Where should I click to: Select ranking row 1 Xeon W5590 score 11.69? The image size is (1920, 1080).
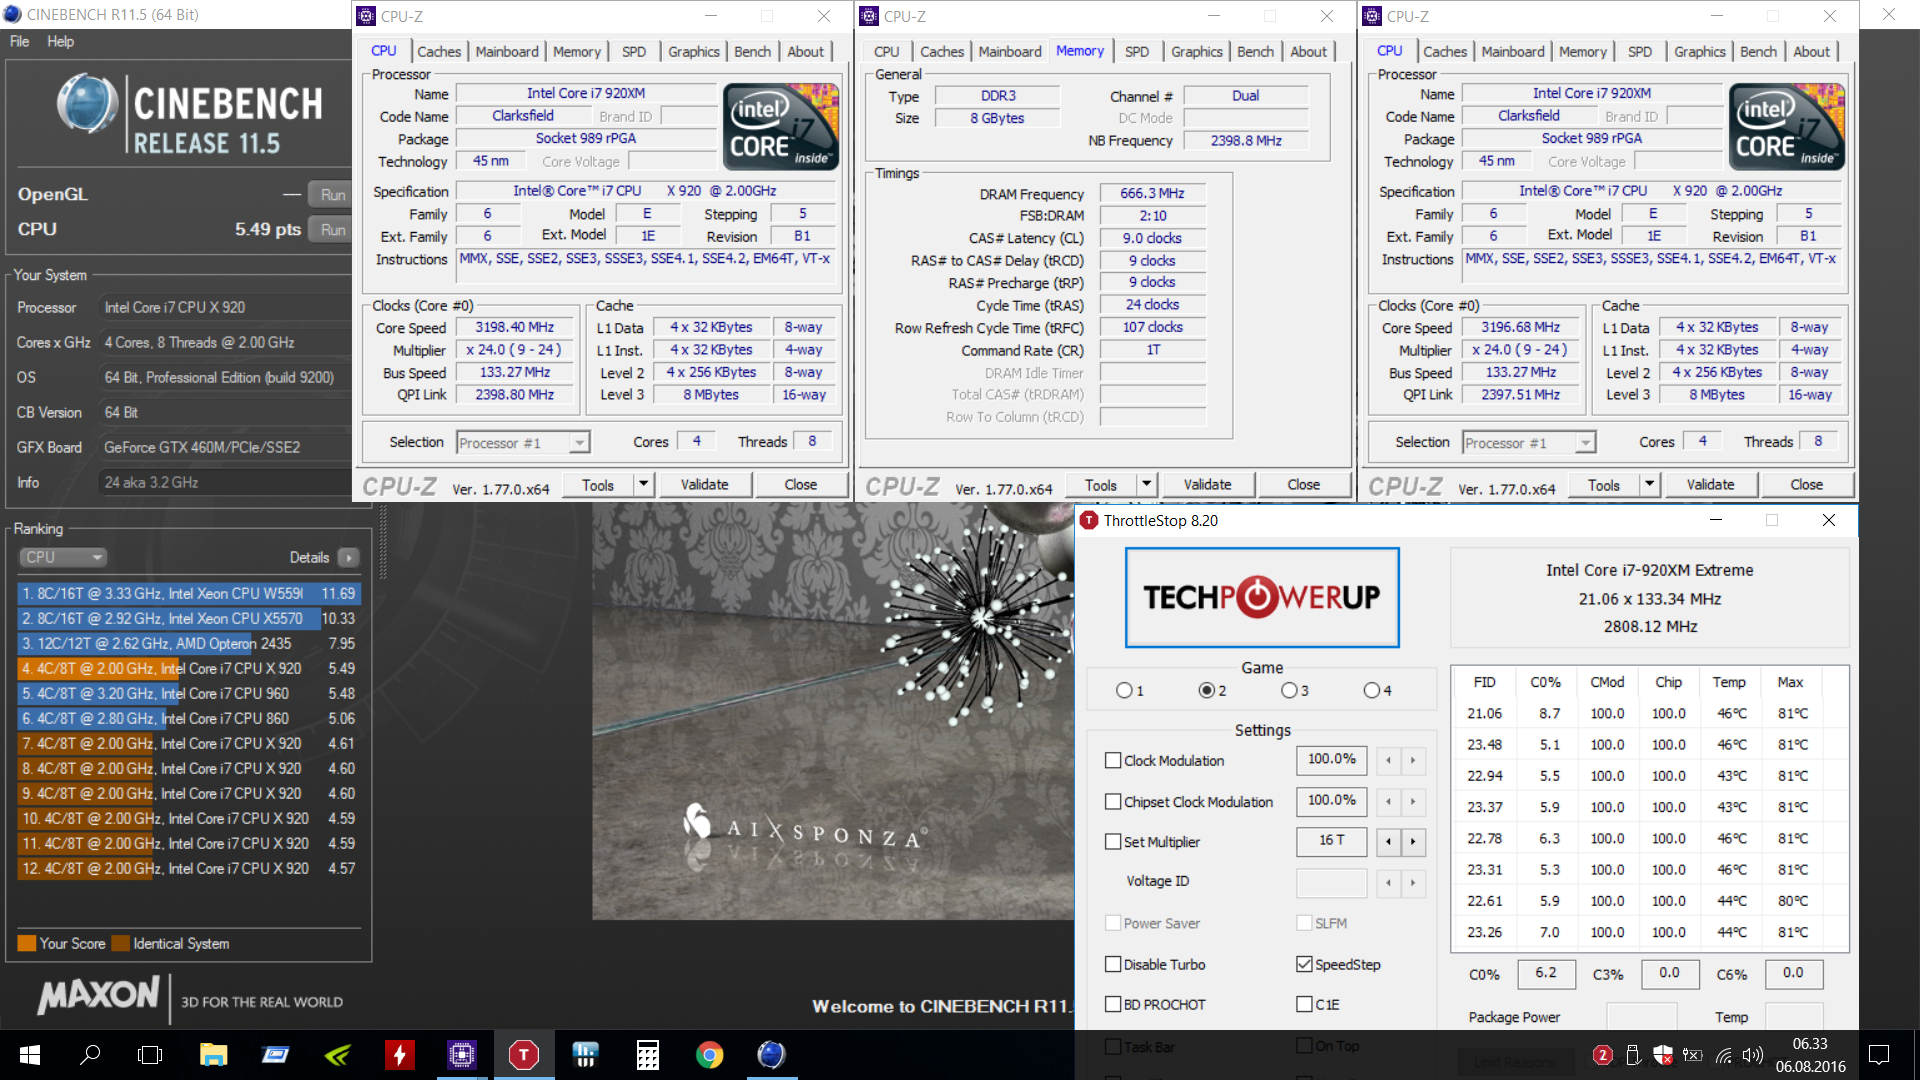coord(188,593)
